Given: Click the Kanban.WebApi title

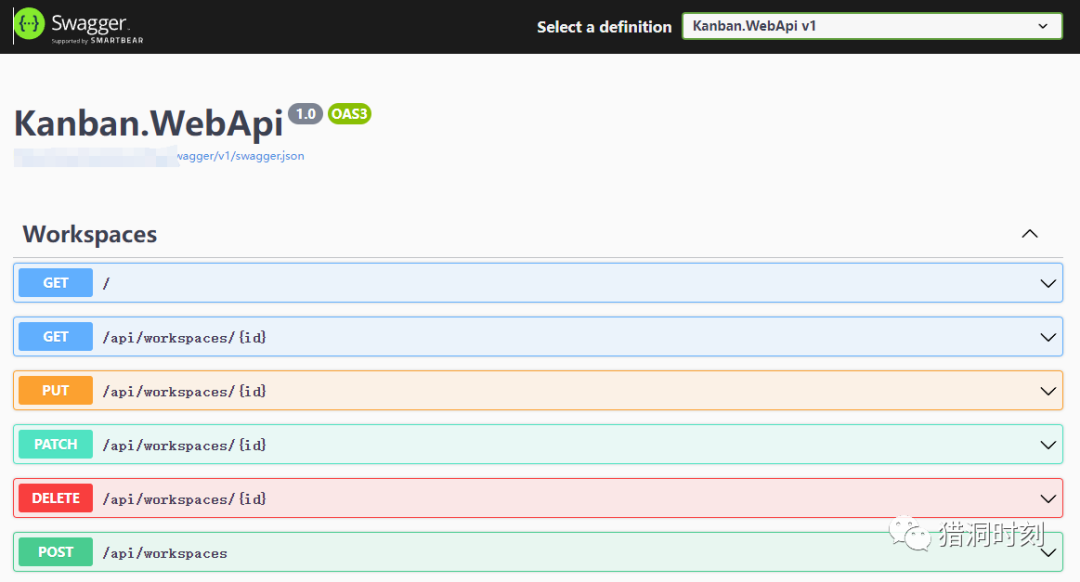Looking at the screenshot, I should pos(149,123).
